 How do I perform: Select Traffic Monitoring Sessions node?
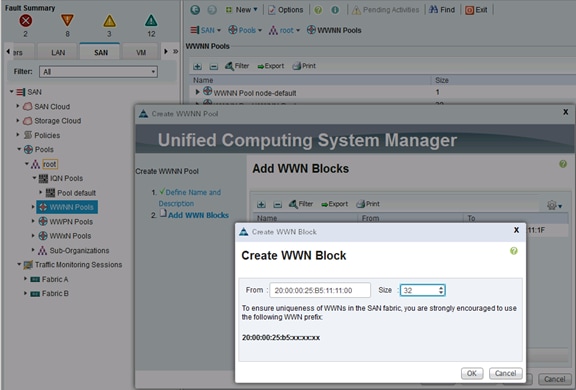pos(78,265)
